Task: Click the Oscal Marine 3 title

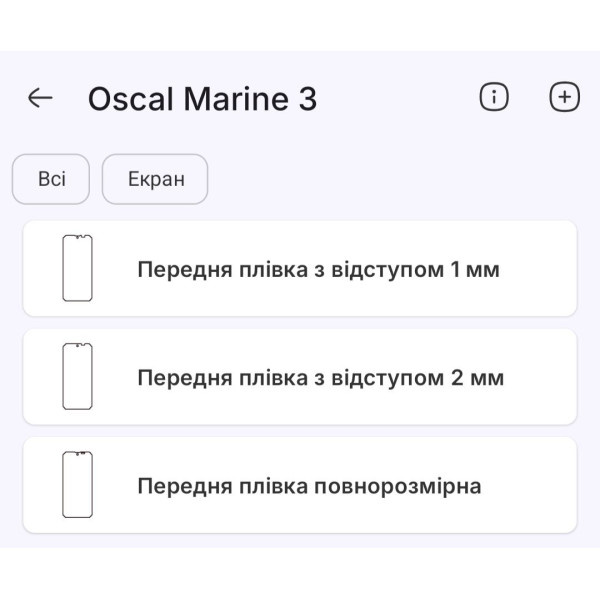Action: click(202, 99)
